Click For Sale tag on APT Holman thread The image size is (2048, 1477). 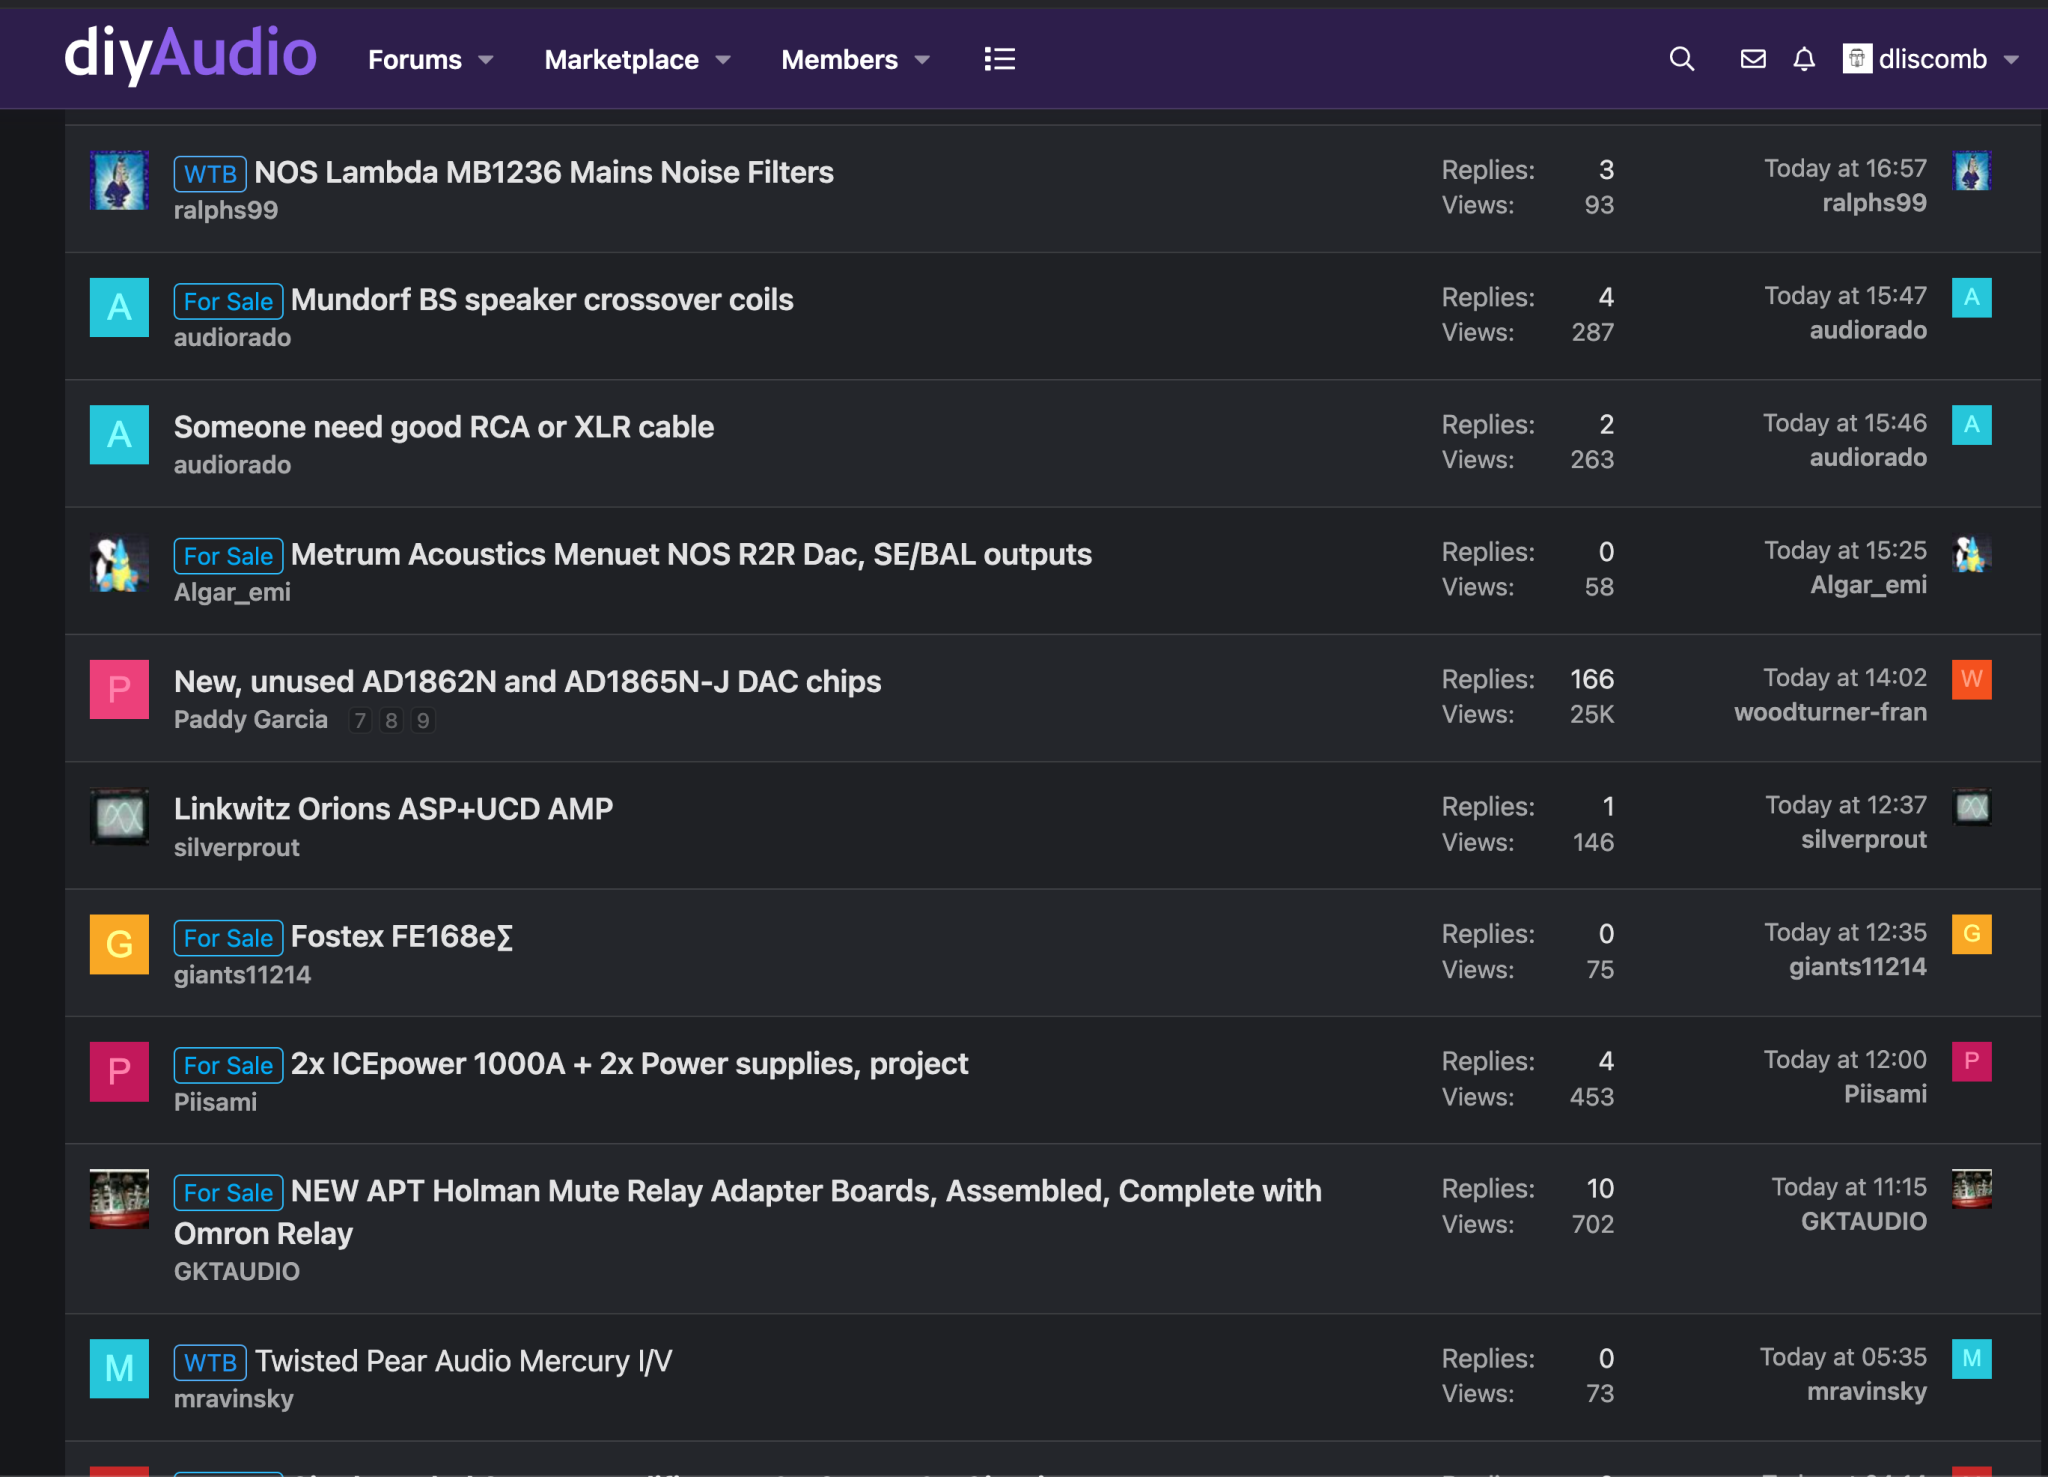[228, 1192]
